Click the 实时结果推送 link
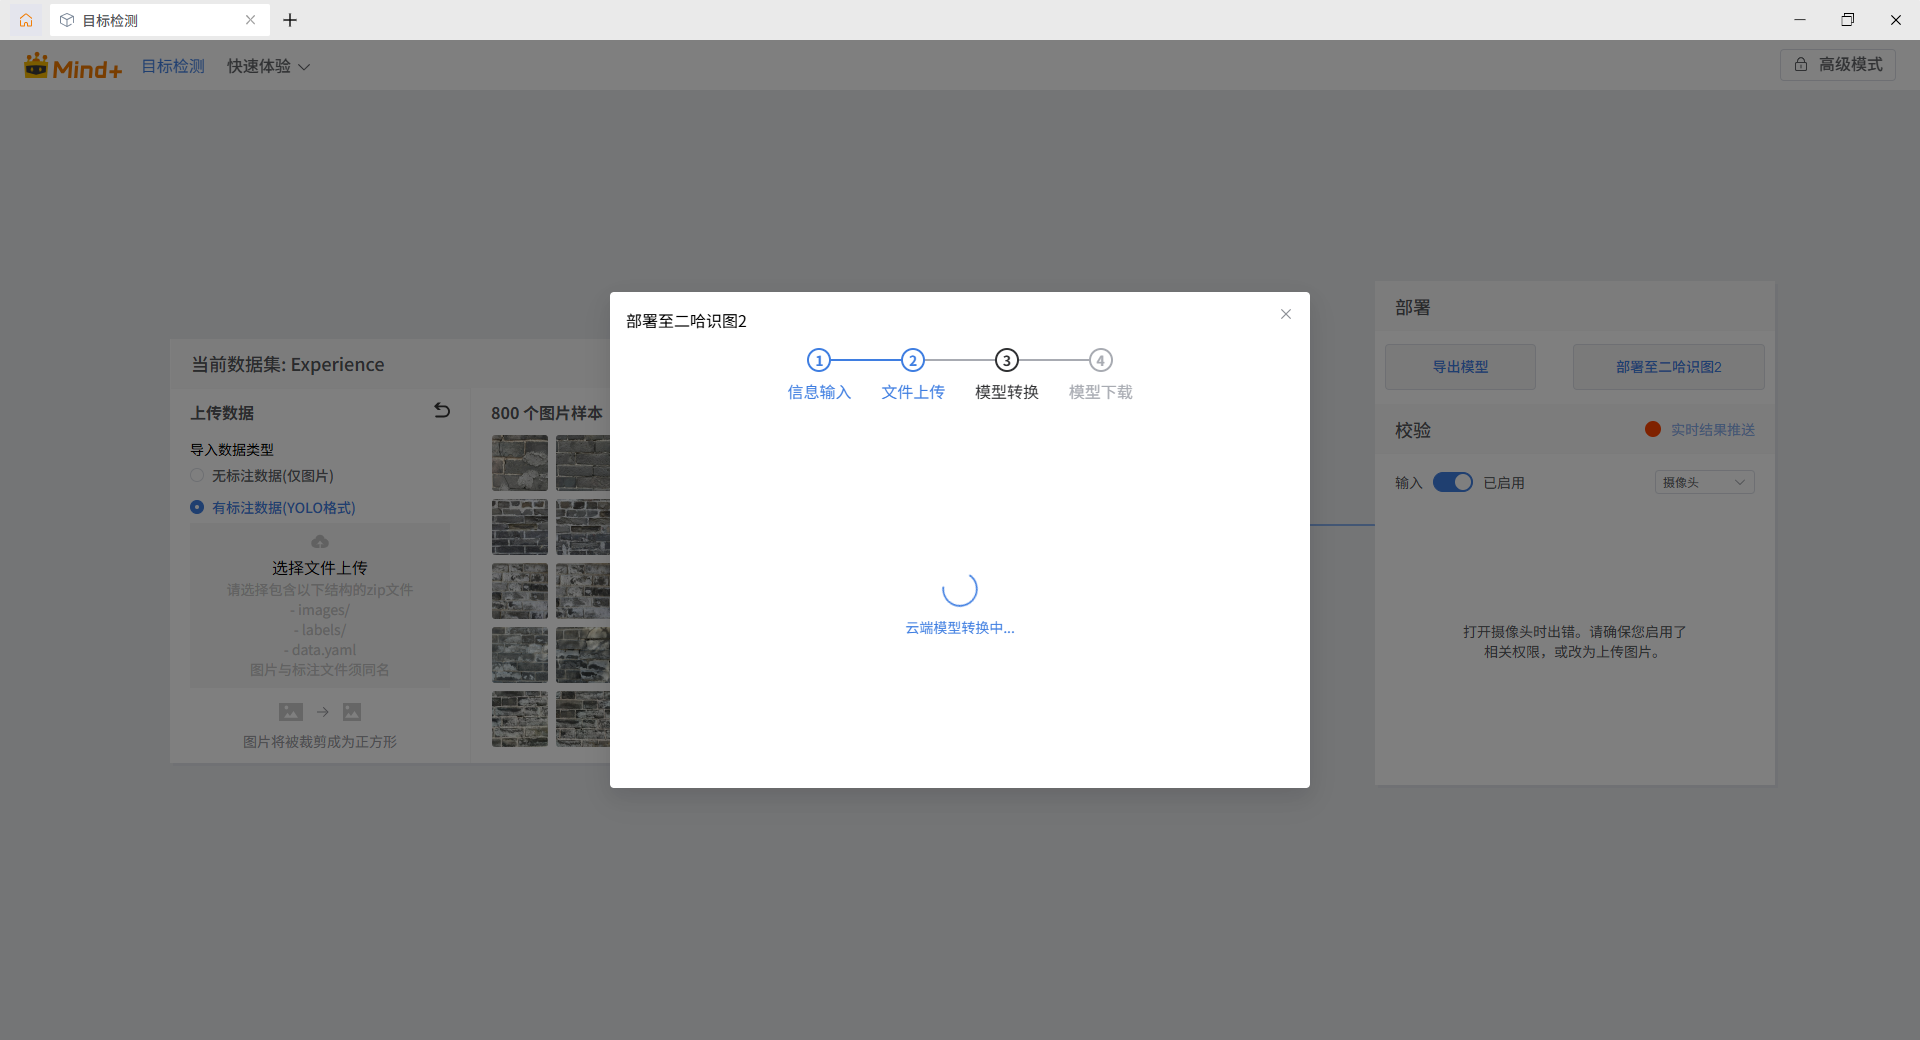Viewport: 1920px width, 1040px height. (x=1712, y=430)
